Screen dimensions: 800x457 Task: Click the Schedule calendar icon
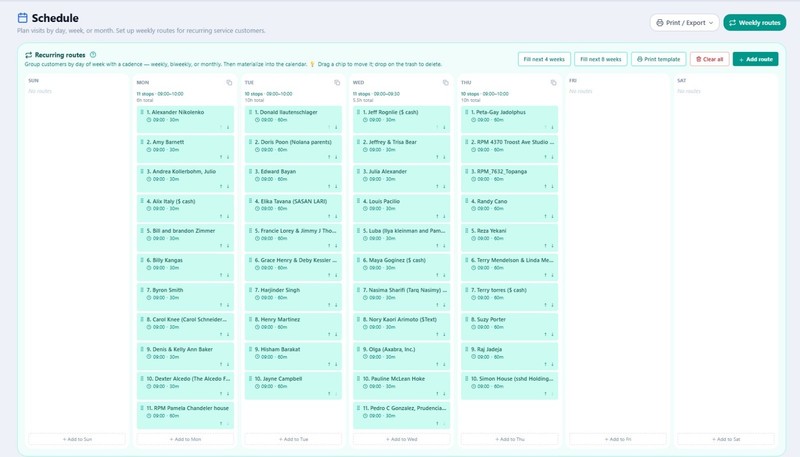point(22,18)
